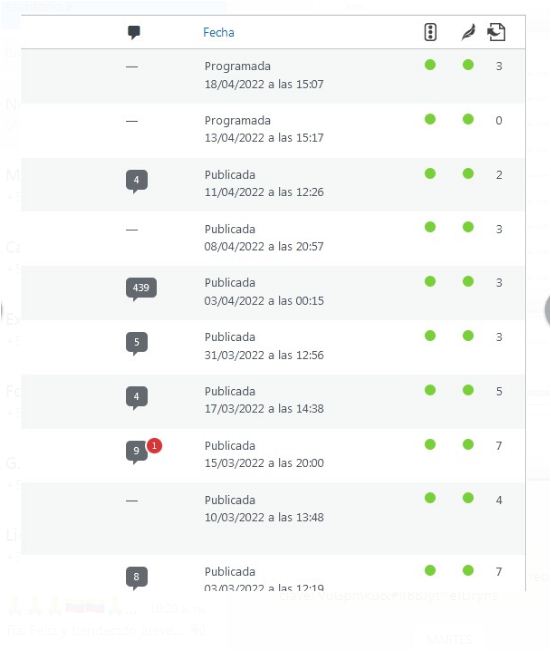Sort posts by the Fecha column
The width and height of the screenshot is (551, 651).
[x=218, y=32]
